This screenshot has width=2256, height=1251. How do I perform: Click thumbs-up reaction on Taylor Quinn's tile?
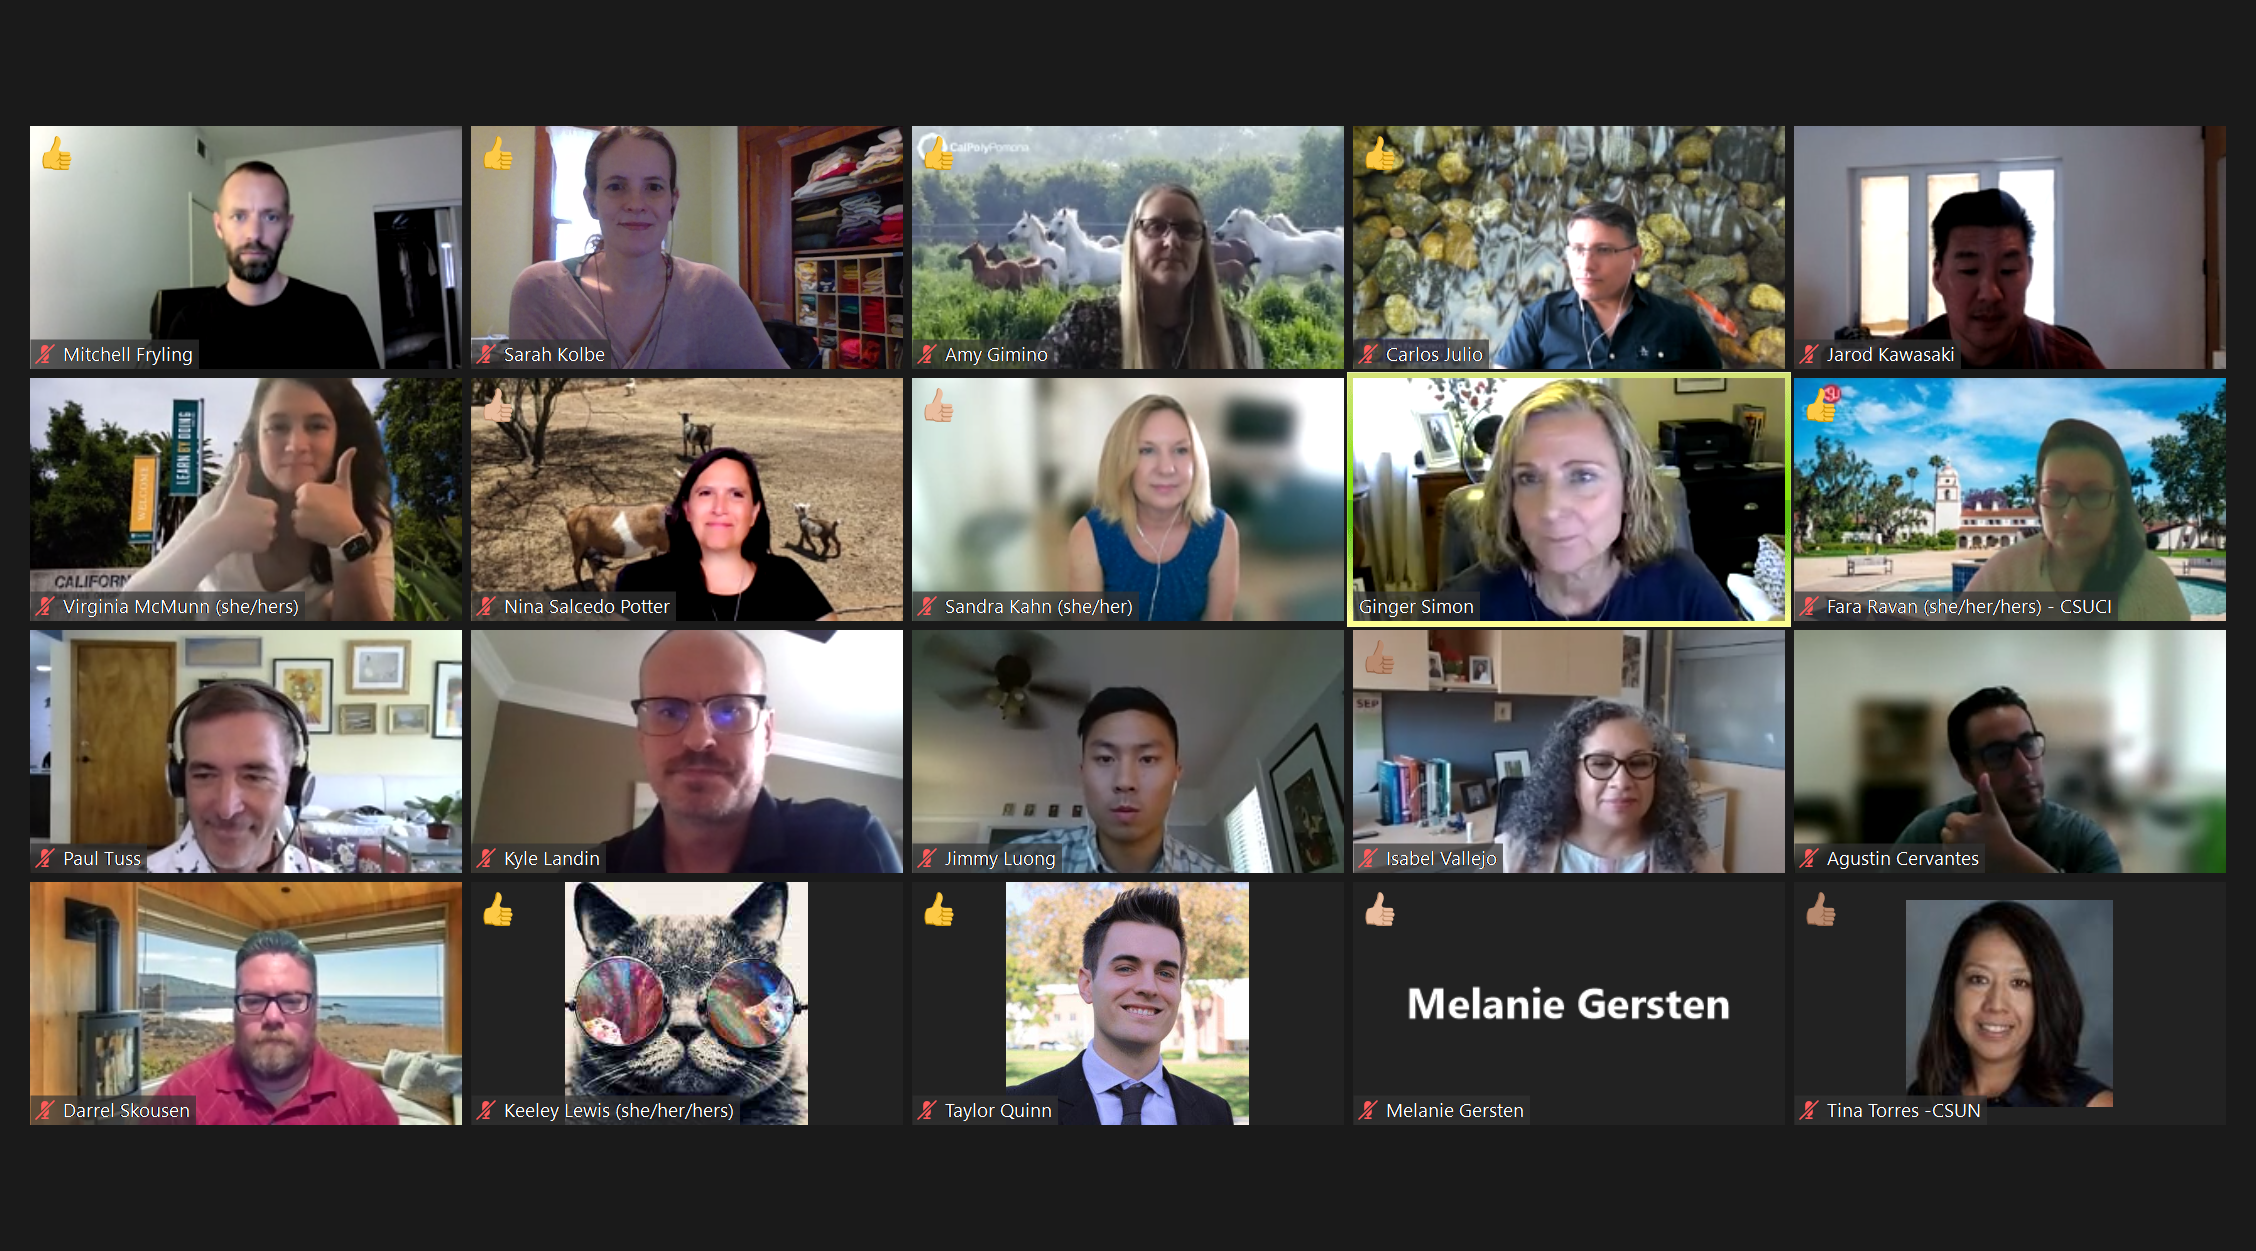coord(939,910)
